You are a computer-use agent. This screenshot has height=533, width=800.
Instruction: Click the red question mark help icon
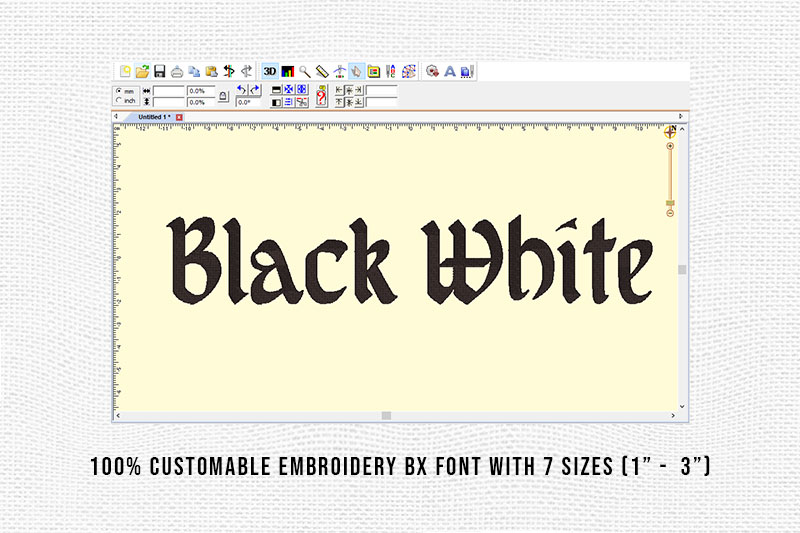point(321,96)
